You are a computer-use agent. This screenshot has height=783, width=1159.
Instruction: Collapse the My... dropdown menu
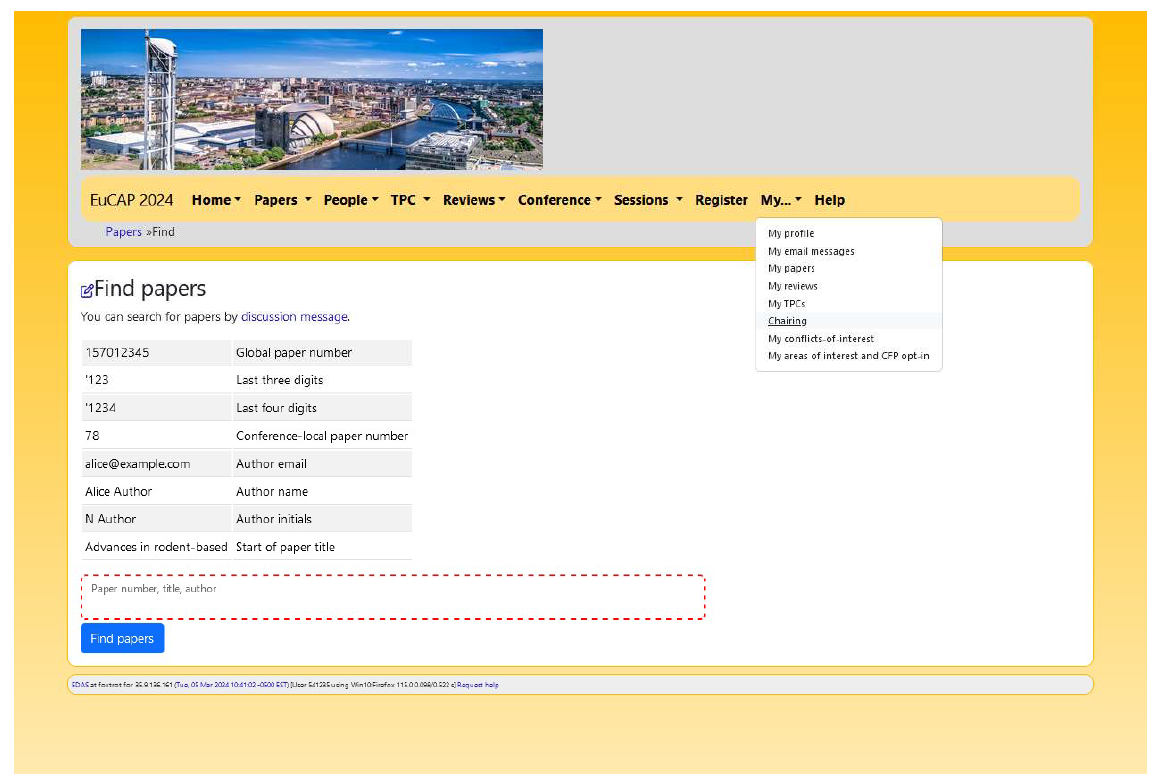[781, 200]
